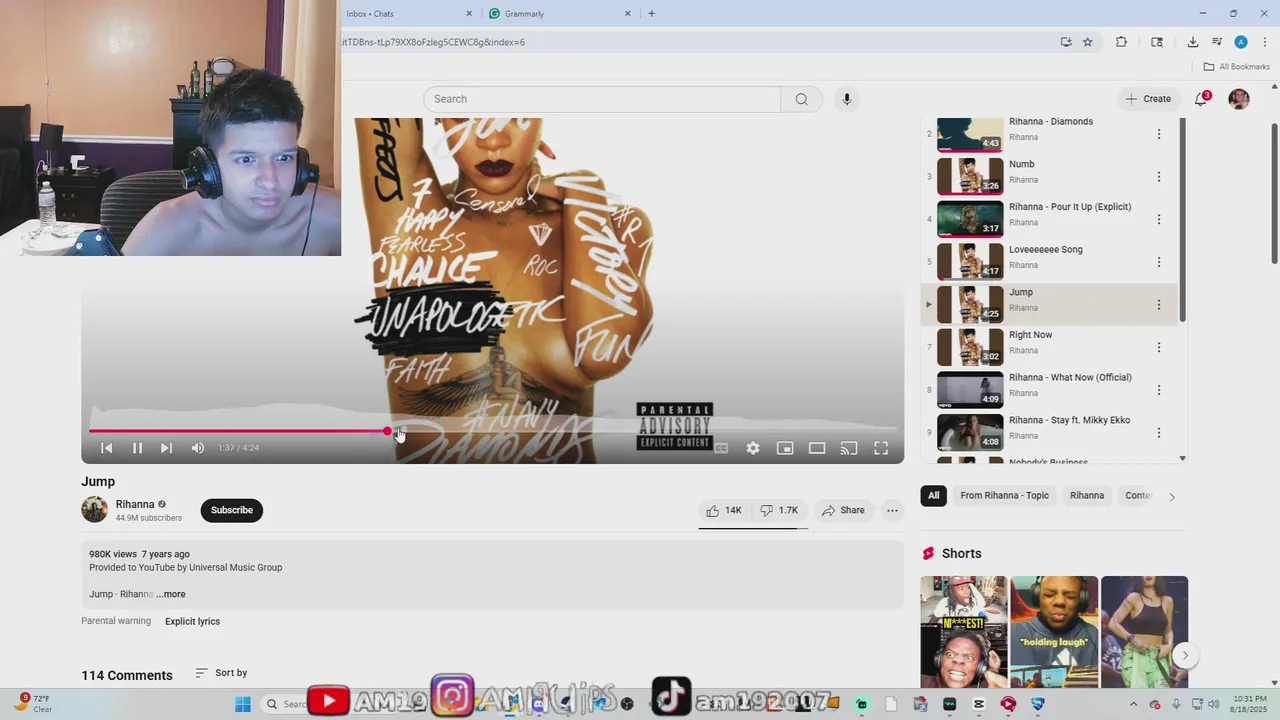Open comments Sort by menu
The image size is (1280, 720).
click(221, 673)
